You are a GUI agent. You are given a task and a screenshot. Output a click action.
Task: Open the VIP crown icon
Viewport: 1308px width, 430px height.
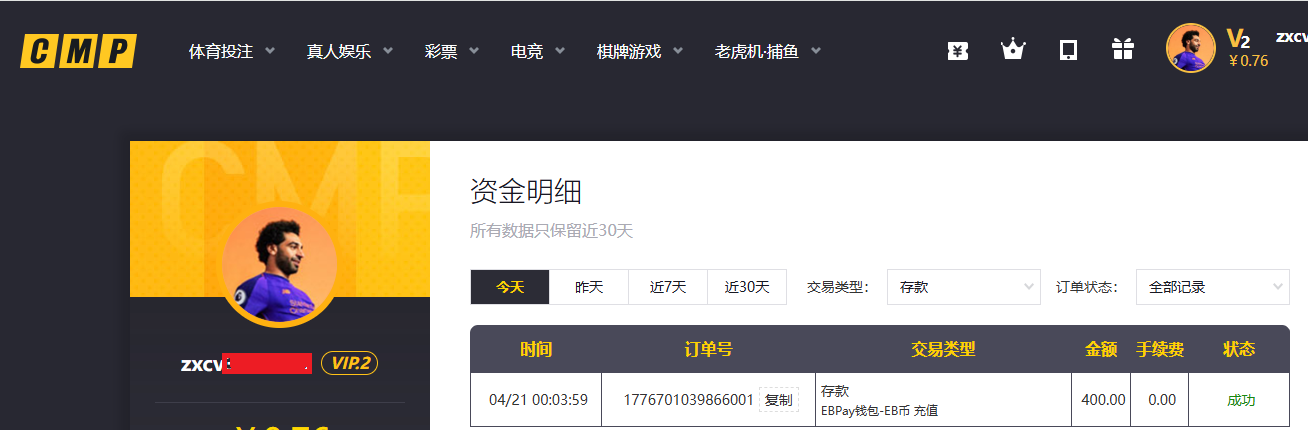1014,49
